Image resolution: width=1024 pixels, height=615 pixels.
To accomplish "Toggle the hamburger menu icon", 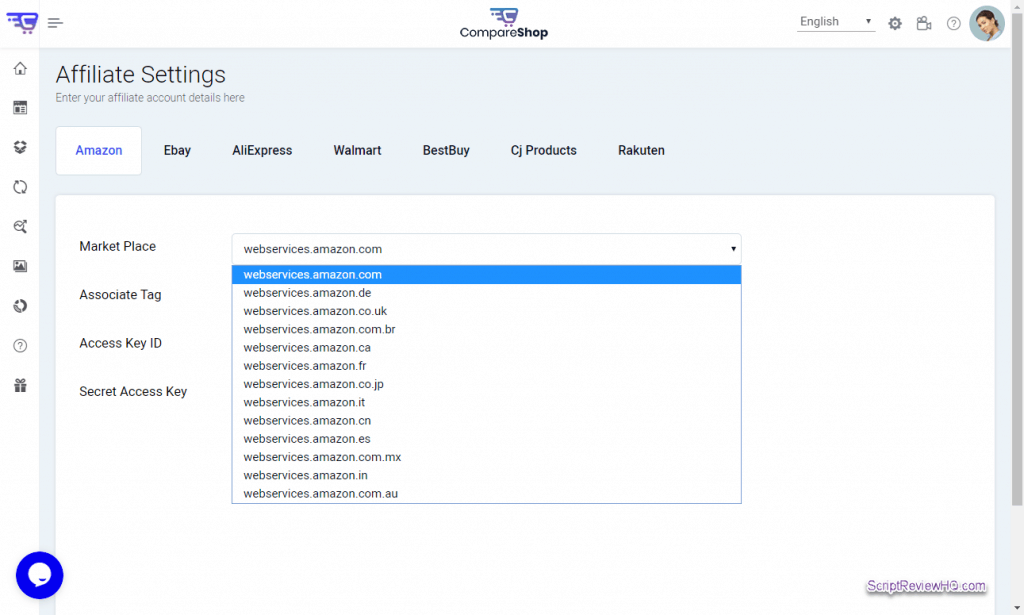I will click(56, 23).
